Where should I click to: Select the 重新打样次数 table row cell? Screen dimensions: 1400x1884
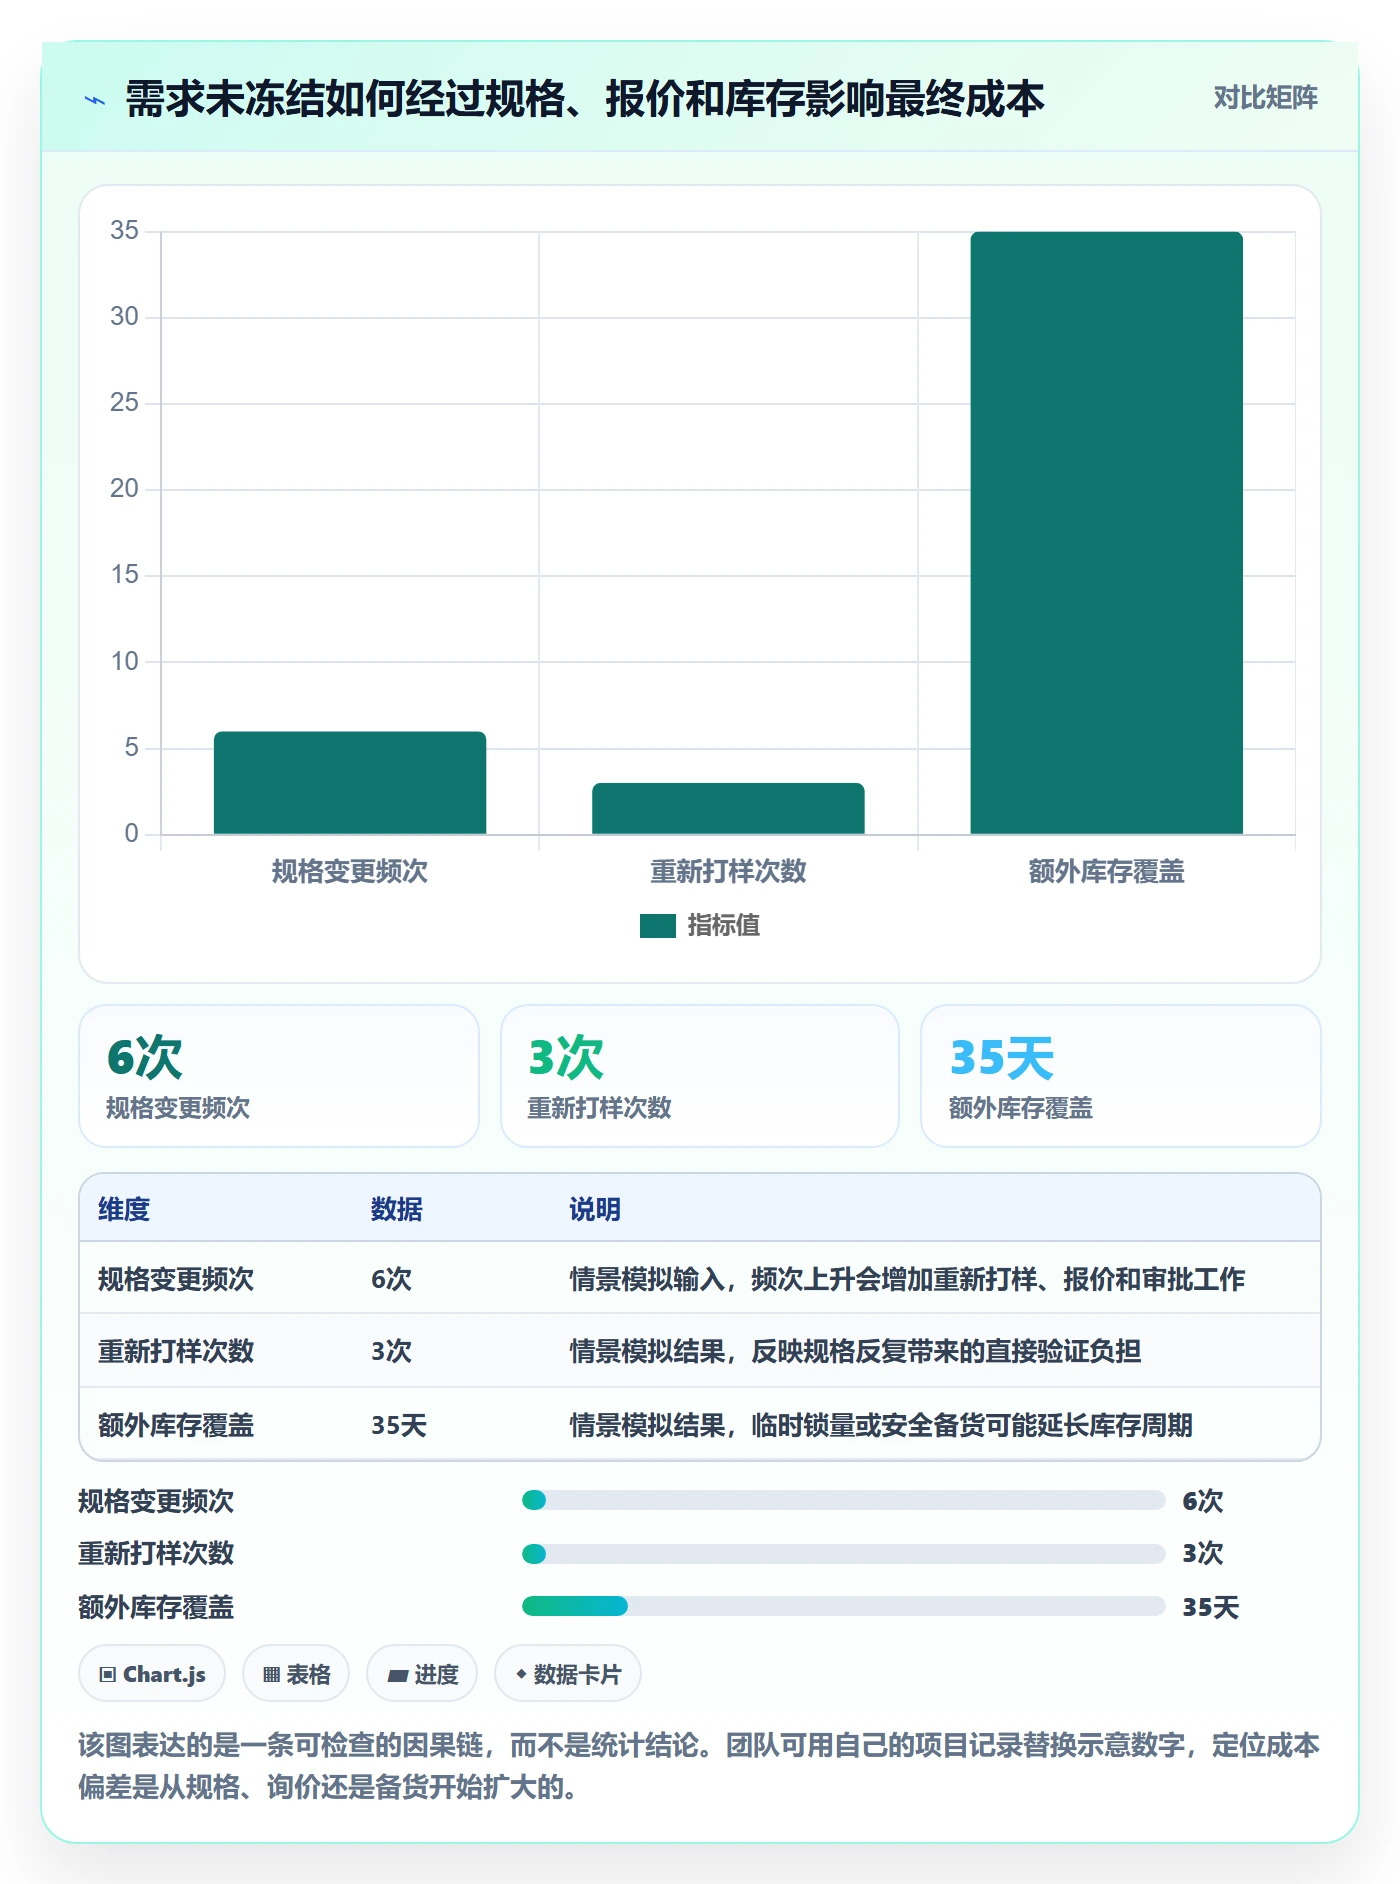pyautogui.click(x=176, y=1351)
